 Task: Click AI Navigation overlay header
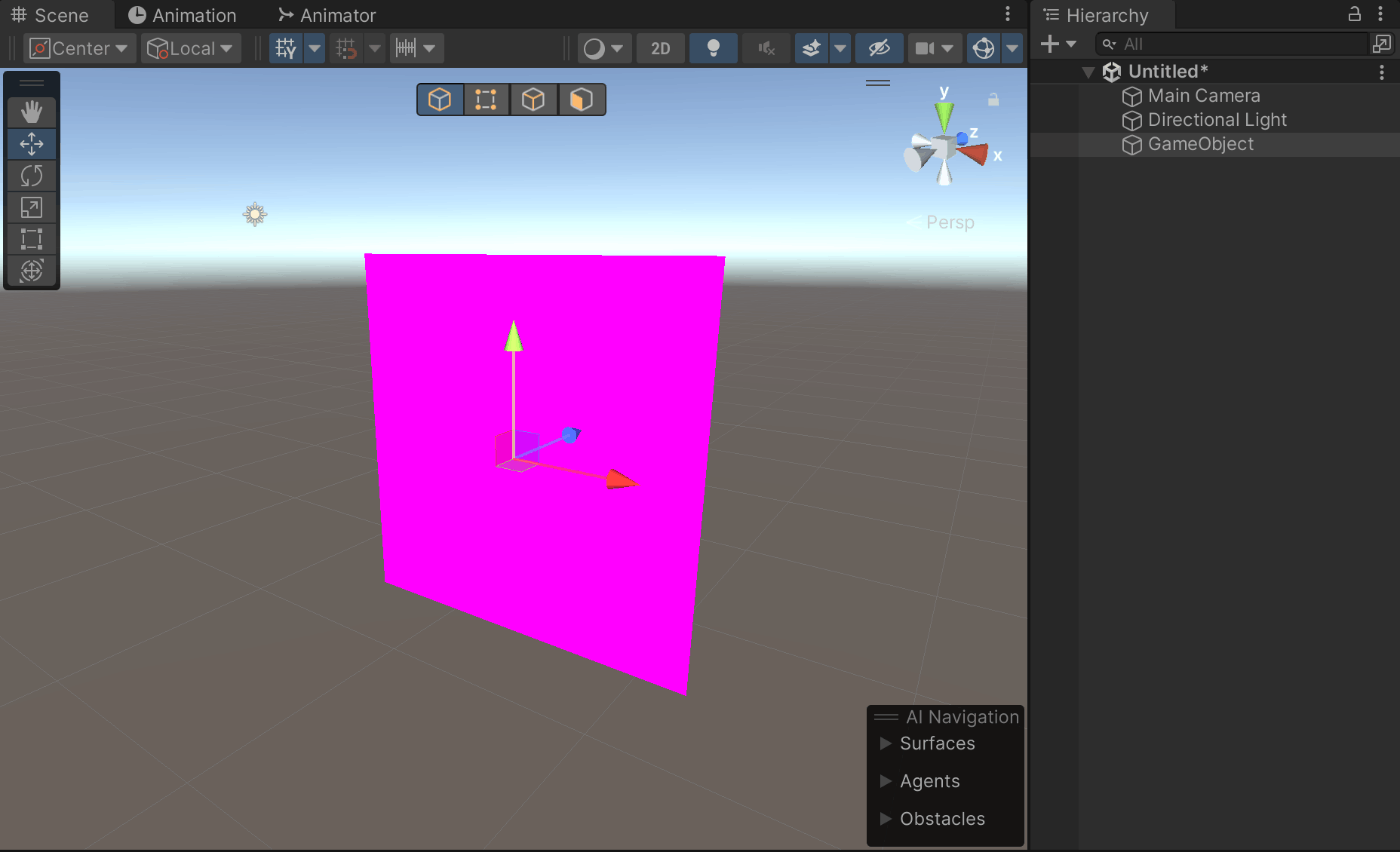click(946, 717)
